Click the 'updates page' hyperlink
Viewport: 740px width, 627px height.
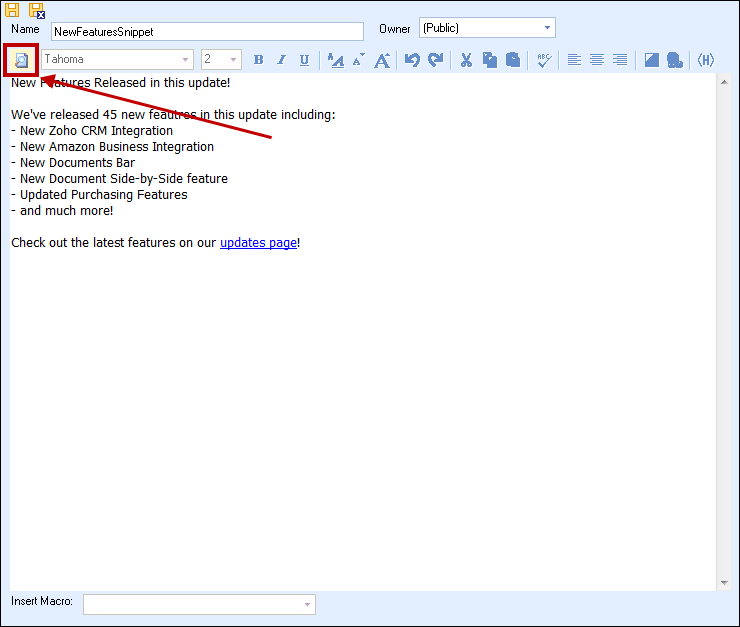(258, 243)
